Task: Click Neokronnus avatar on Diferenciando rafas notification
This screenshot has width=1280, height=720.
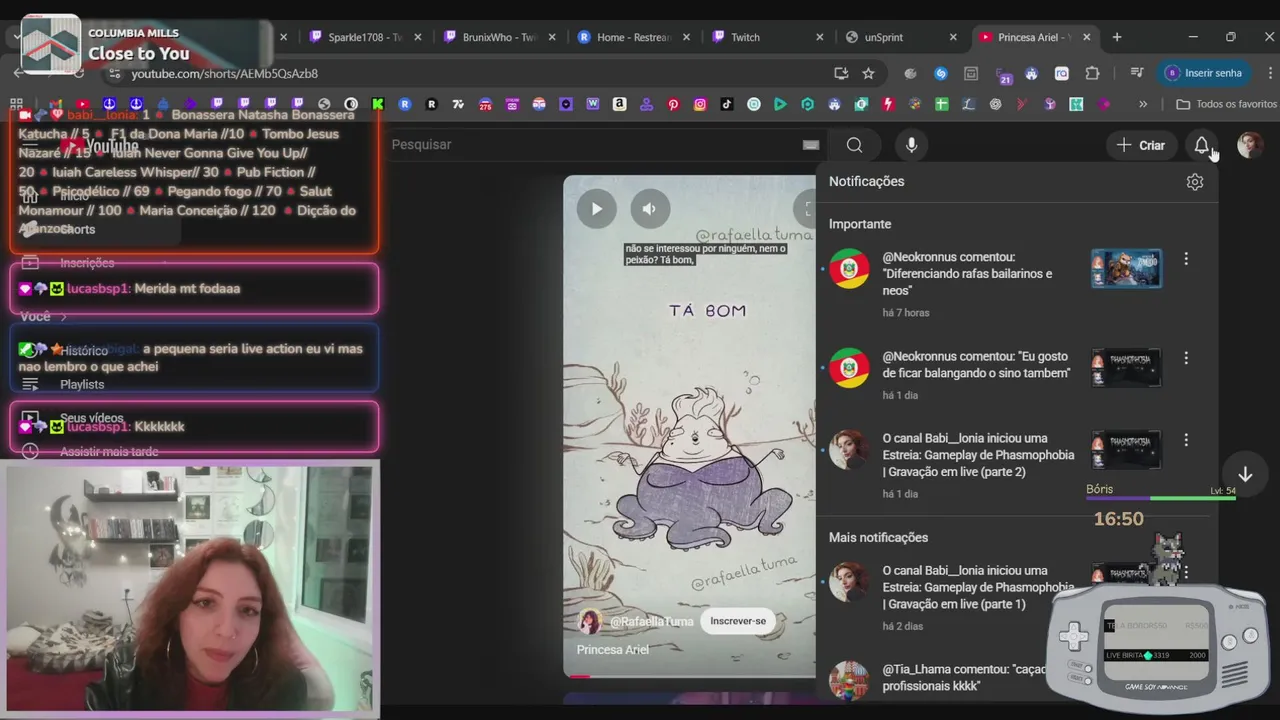Action: (x=849, y=268)
